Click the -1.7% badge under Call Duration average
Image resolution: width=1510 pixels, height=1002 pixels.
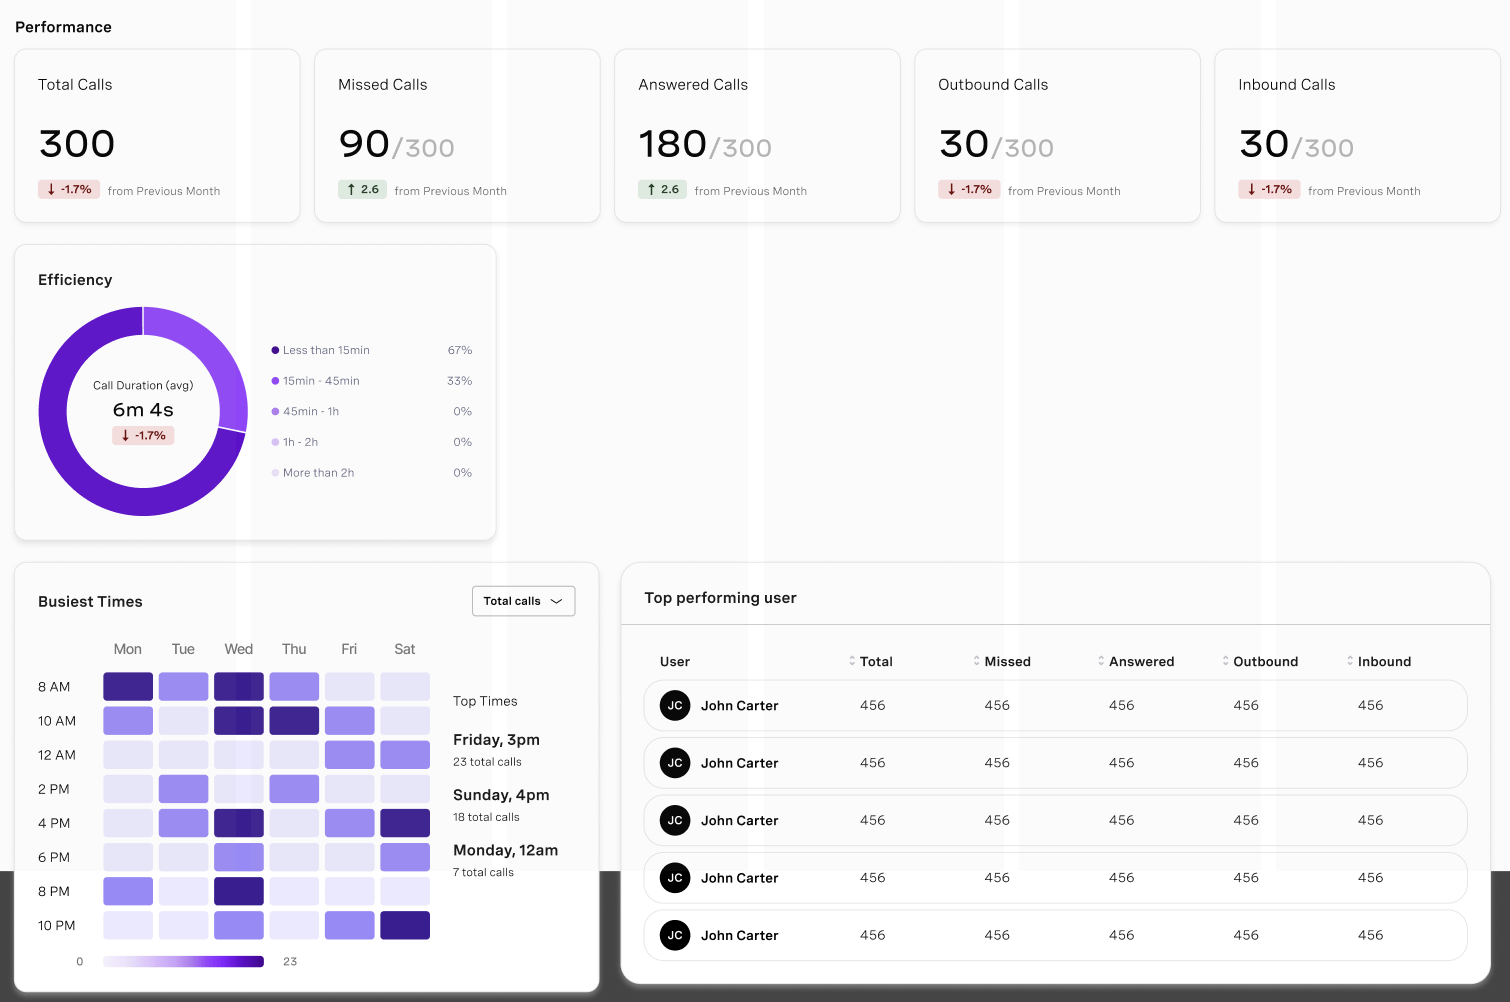tap(143, 435)
